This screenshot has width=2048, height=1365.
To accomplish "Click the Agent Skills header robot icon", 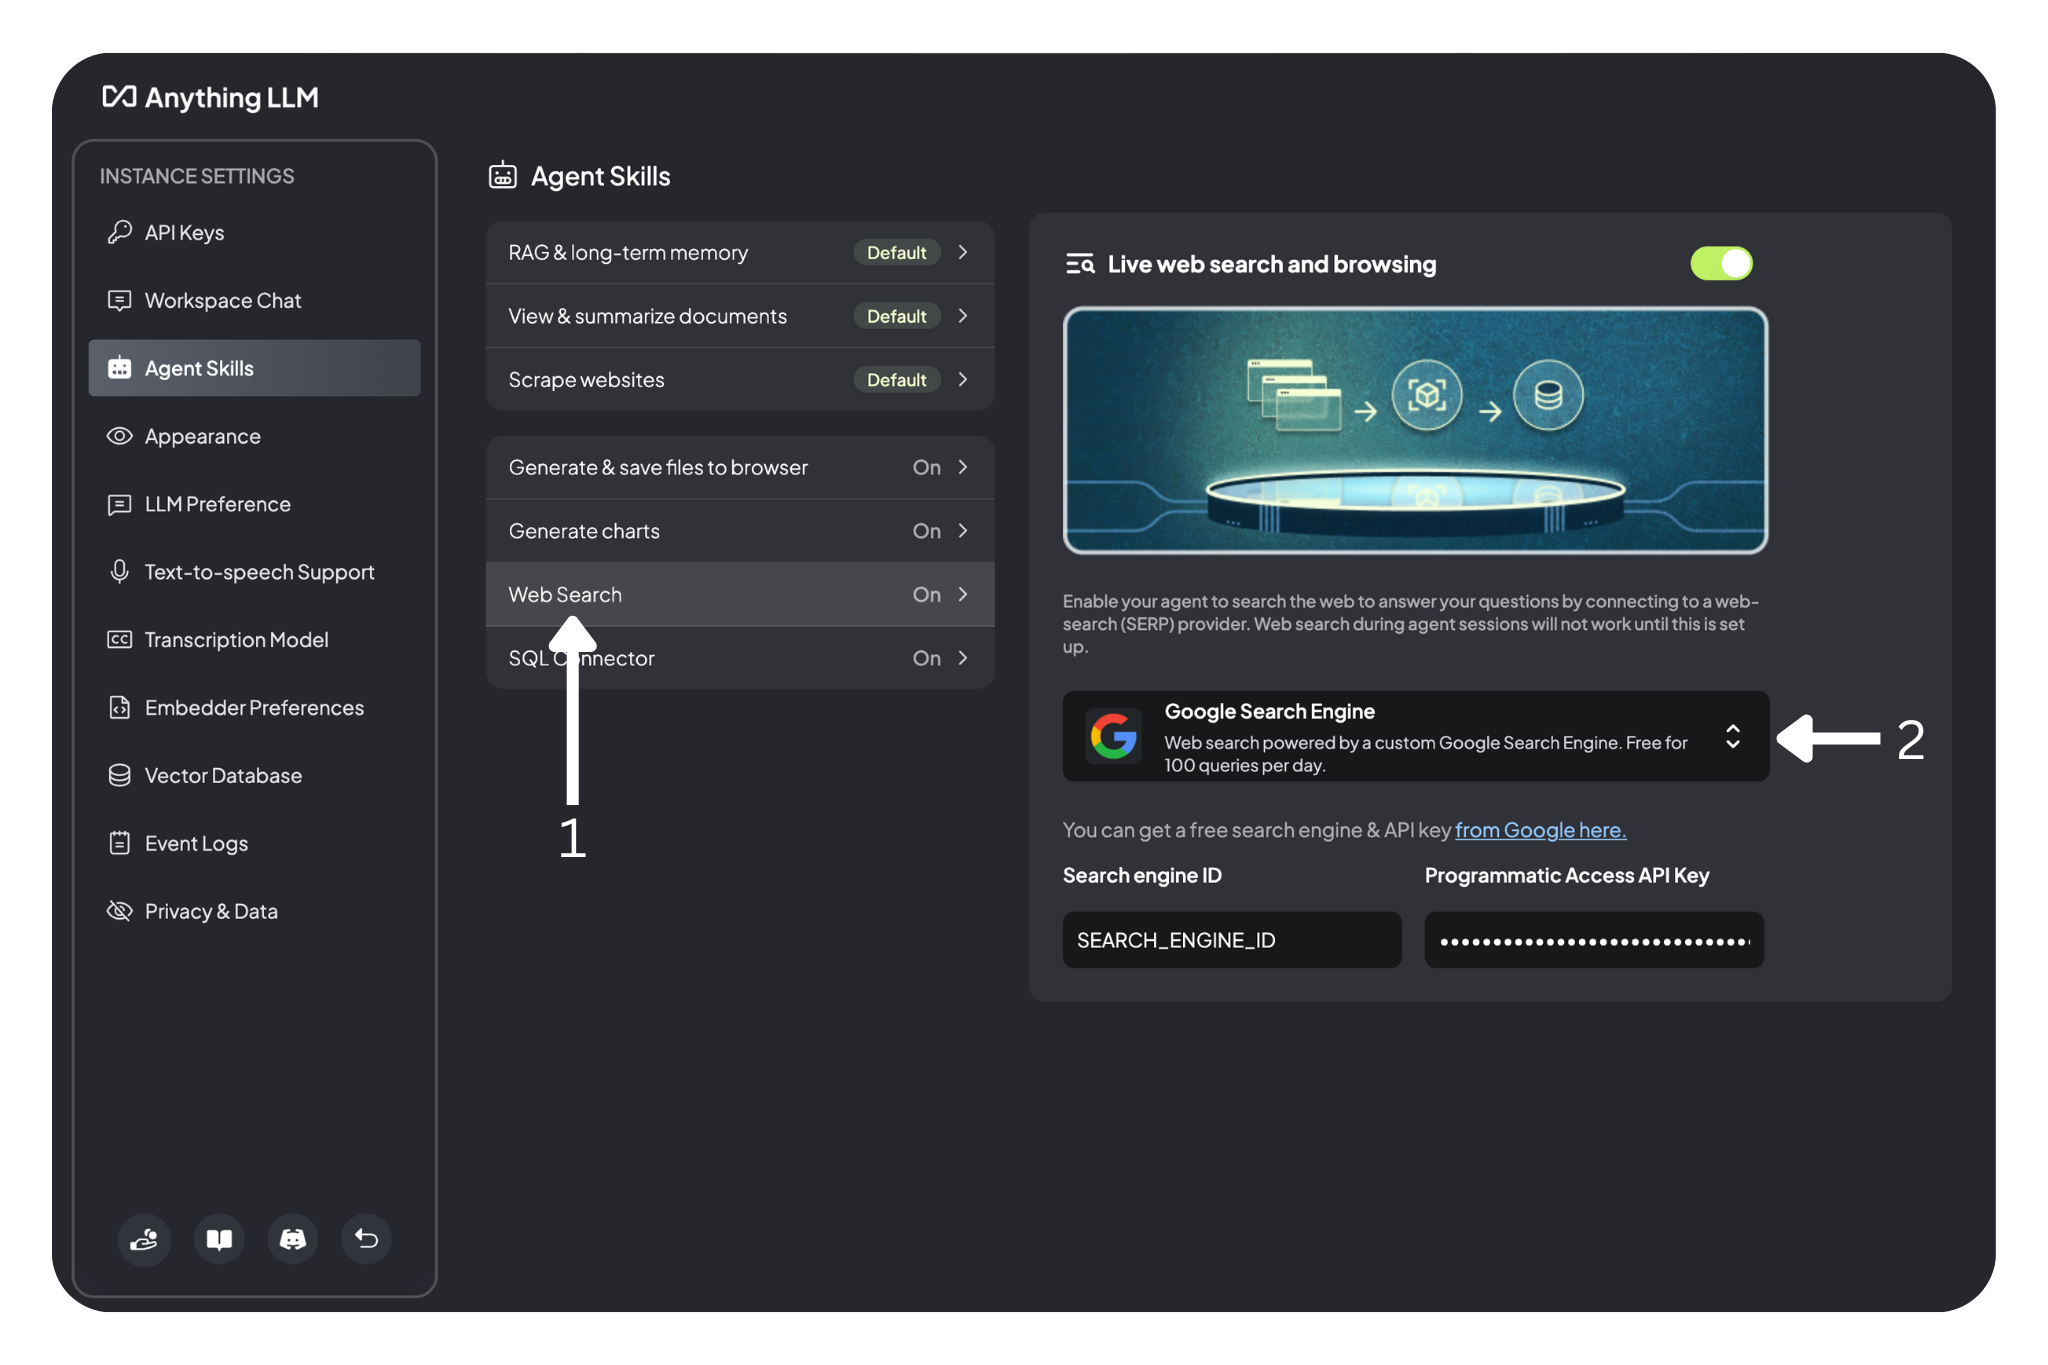I will (x=502, y=175).
